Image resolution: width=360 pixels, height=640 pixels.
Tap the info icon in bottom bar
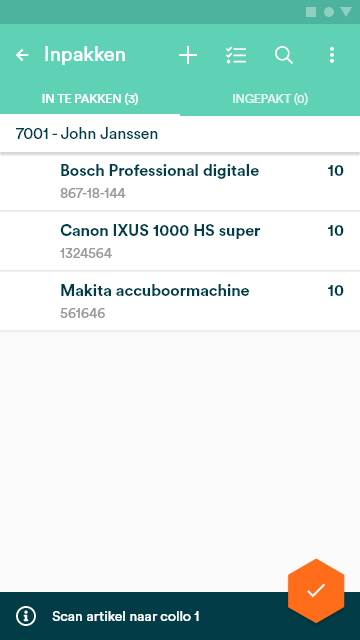[26, 616]
